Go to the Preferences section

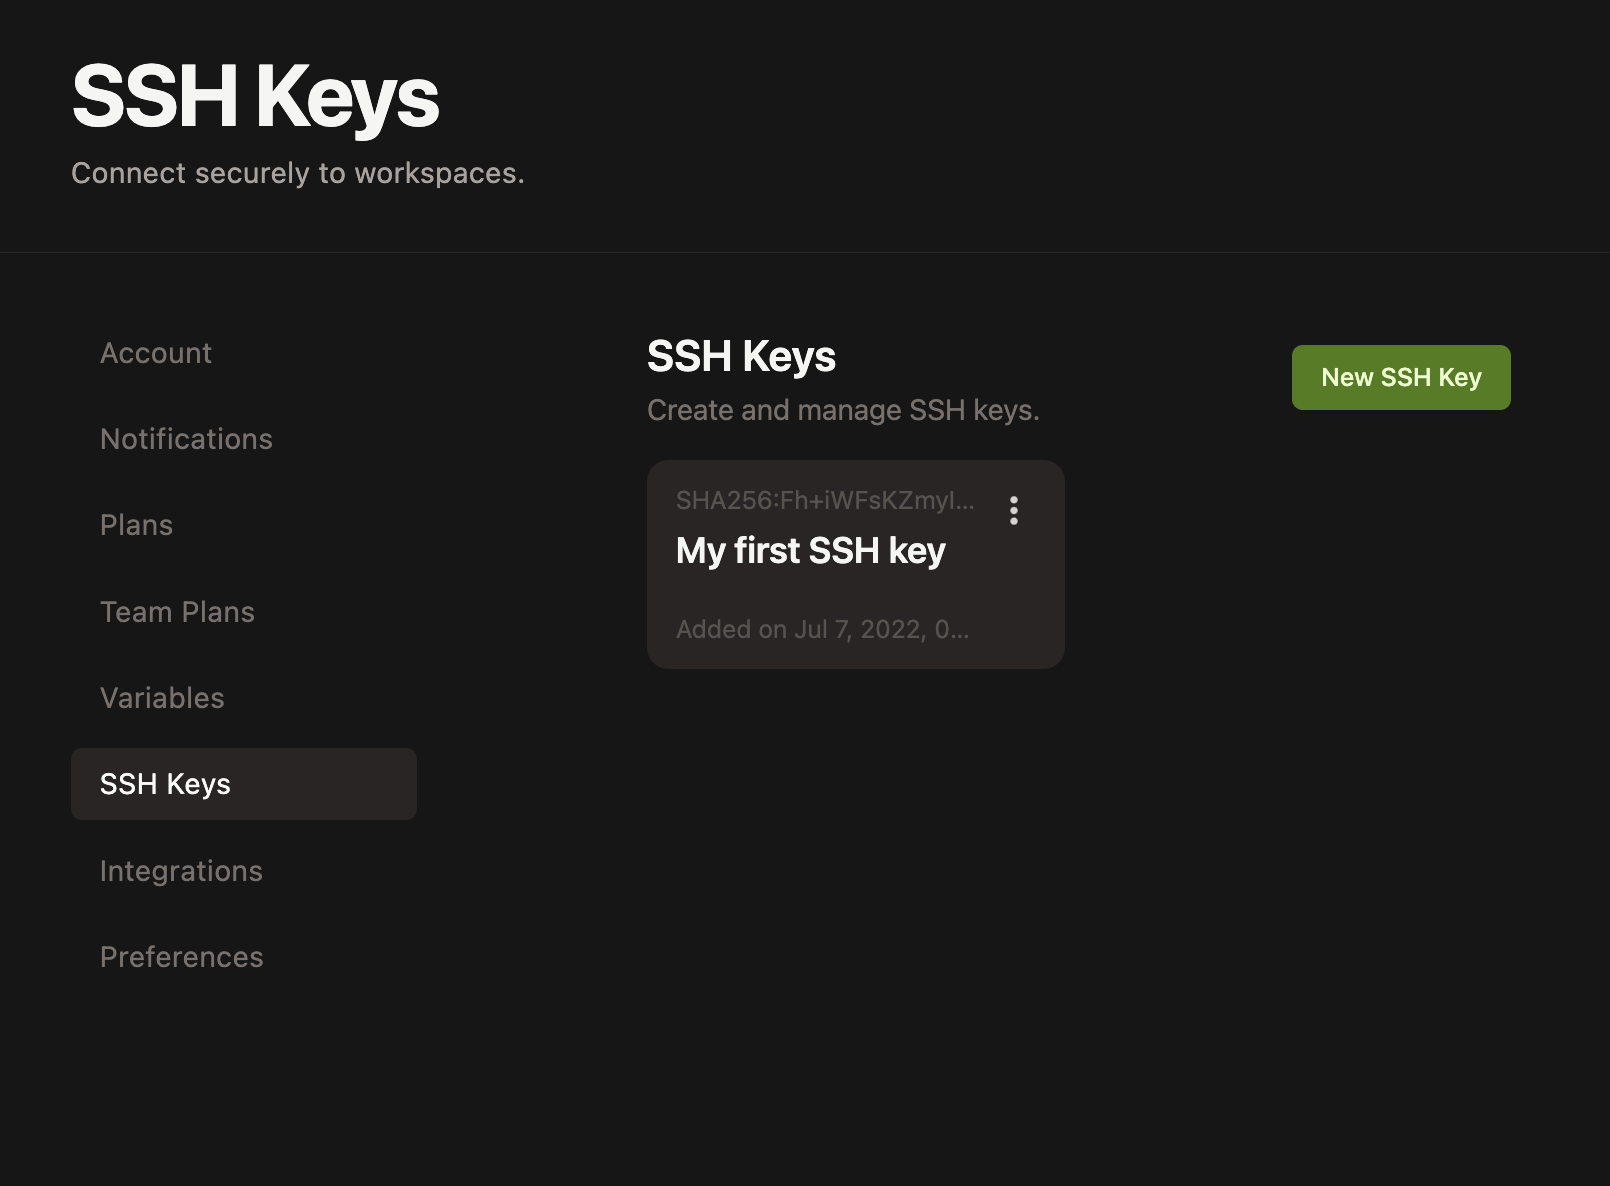coord(181,957)
